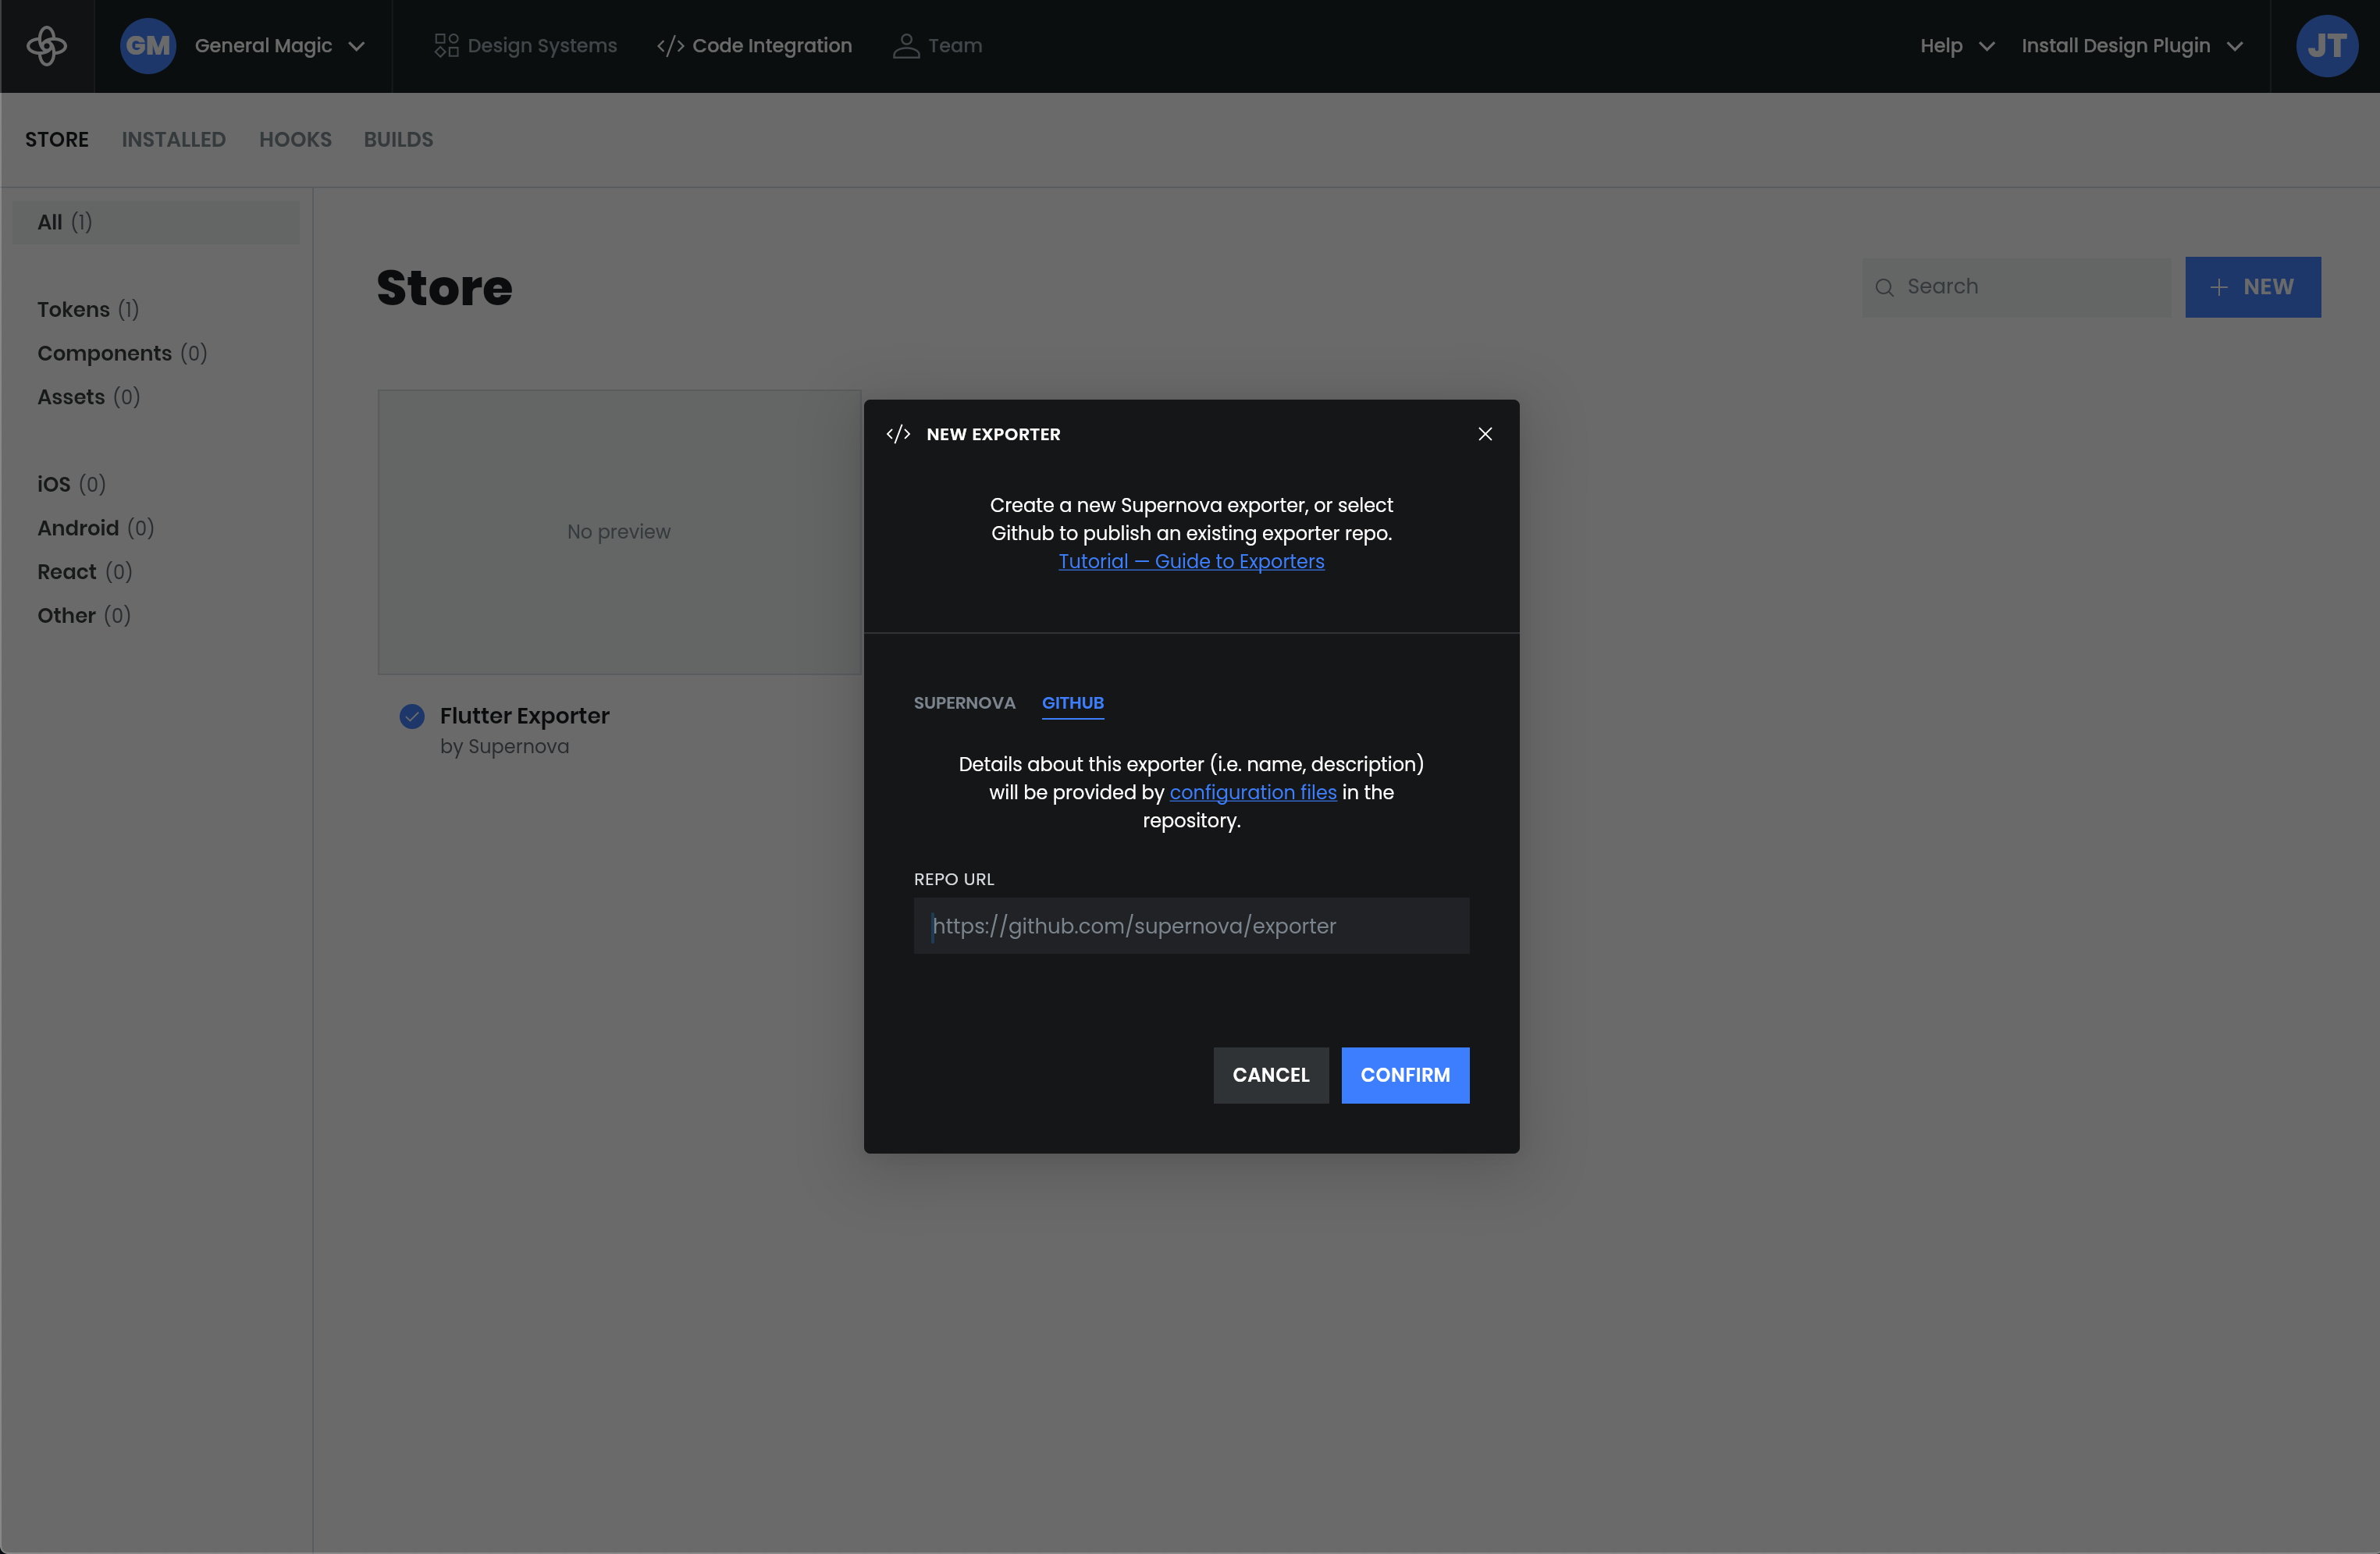Open Tutorial — Guide to Exporters link

1191,562
